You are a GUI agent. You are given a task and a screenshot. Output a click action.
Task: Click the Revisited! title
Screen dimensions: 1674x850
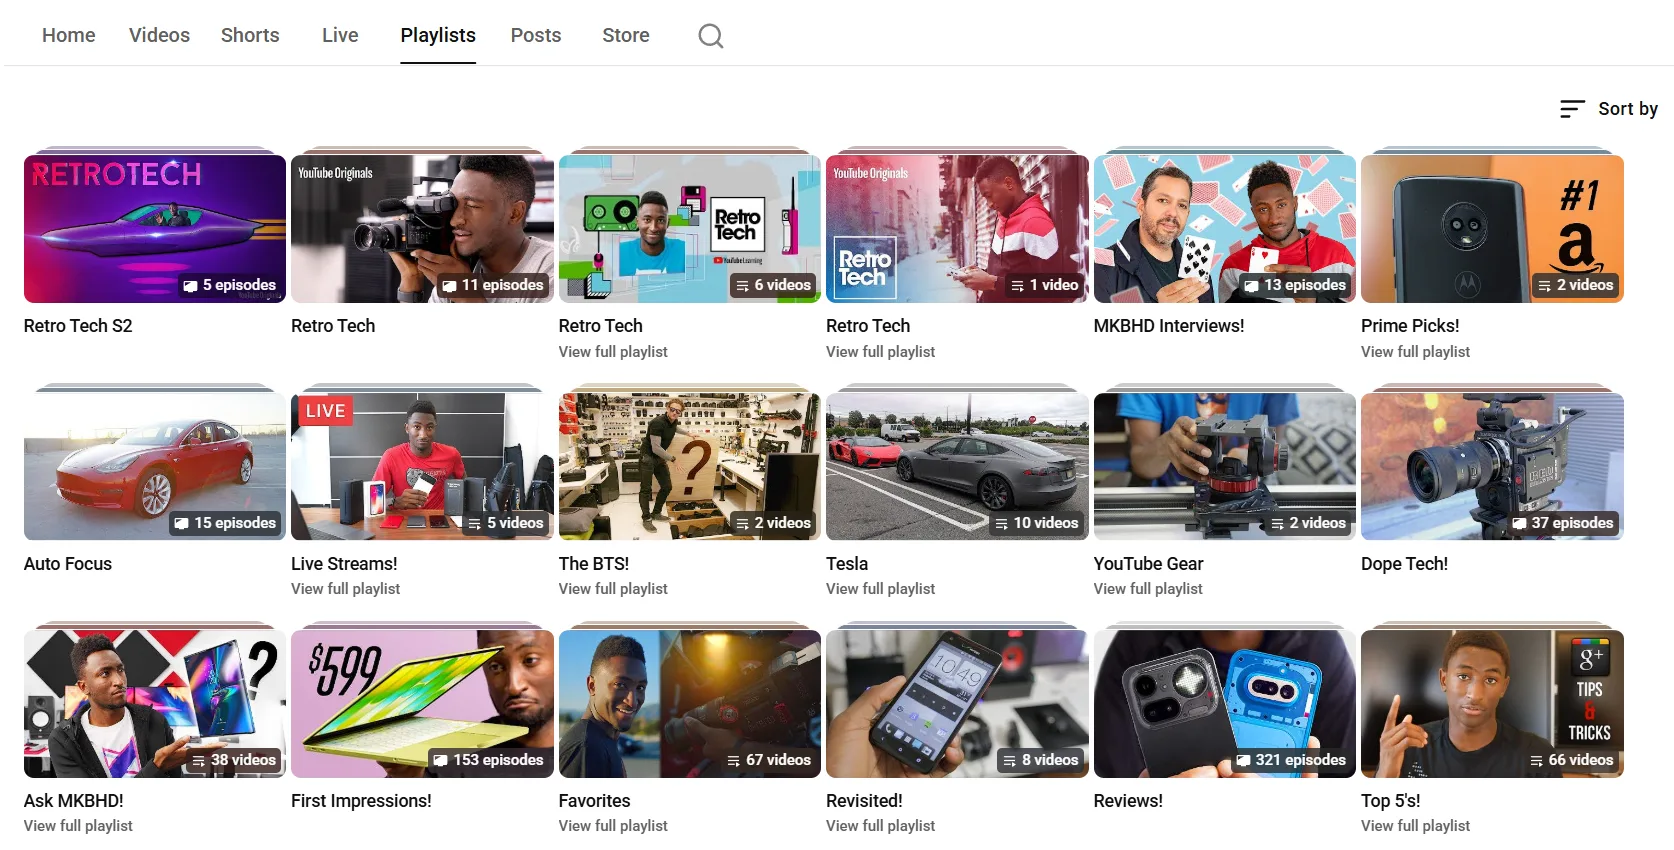(864, 801)
